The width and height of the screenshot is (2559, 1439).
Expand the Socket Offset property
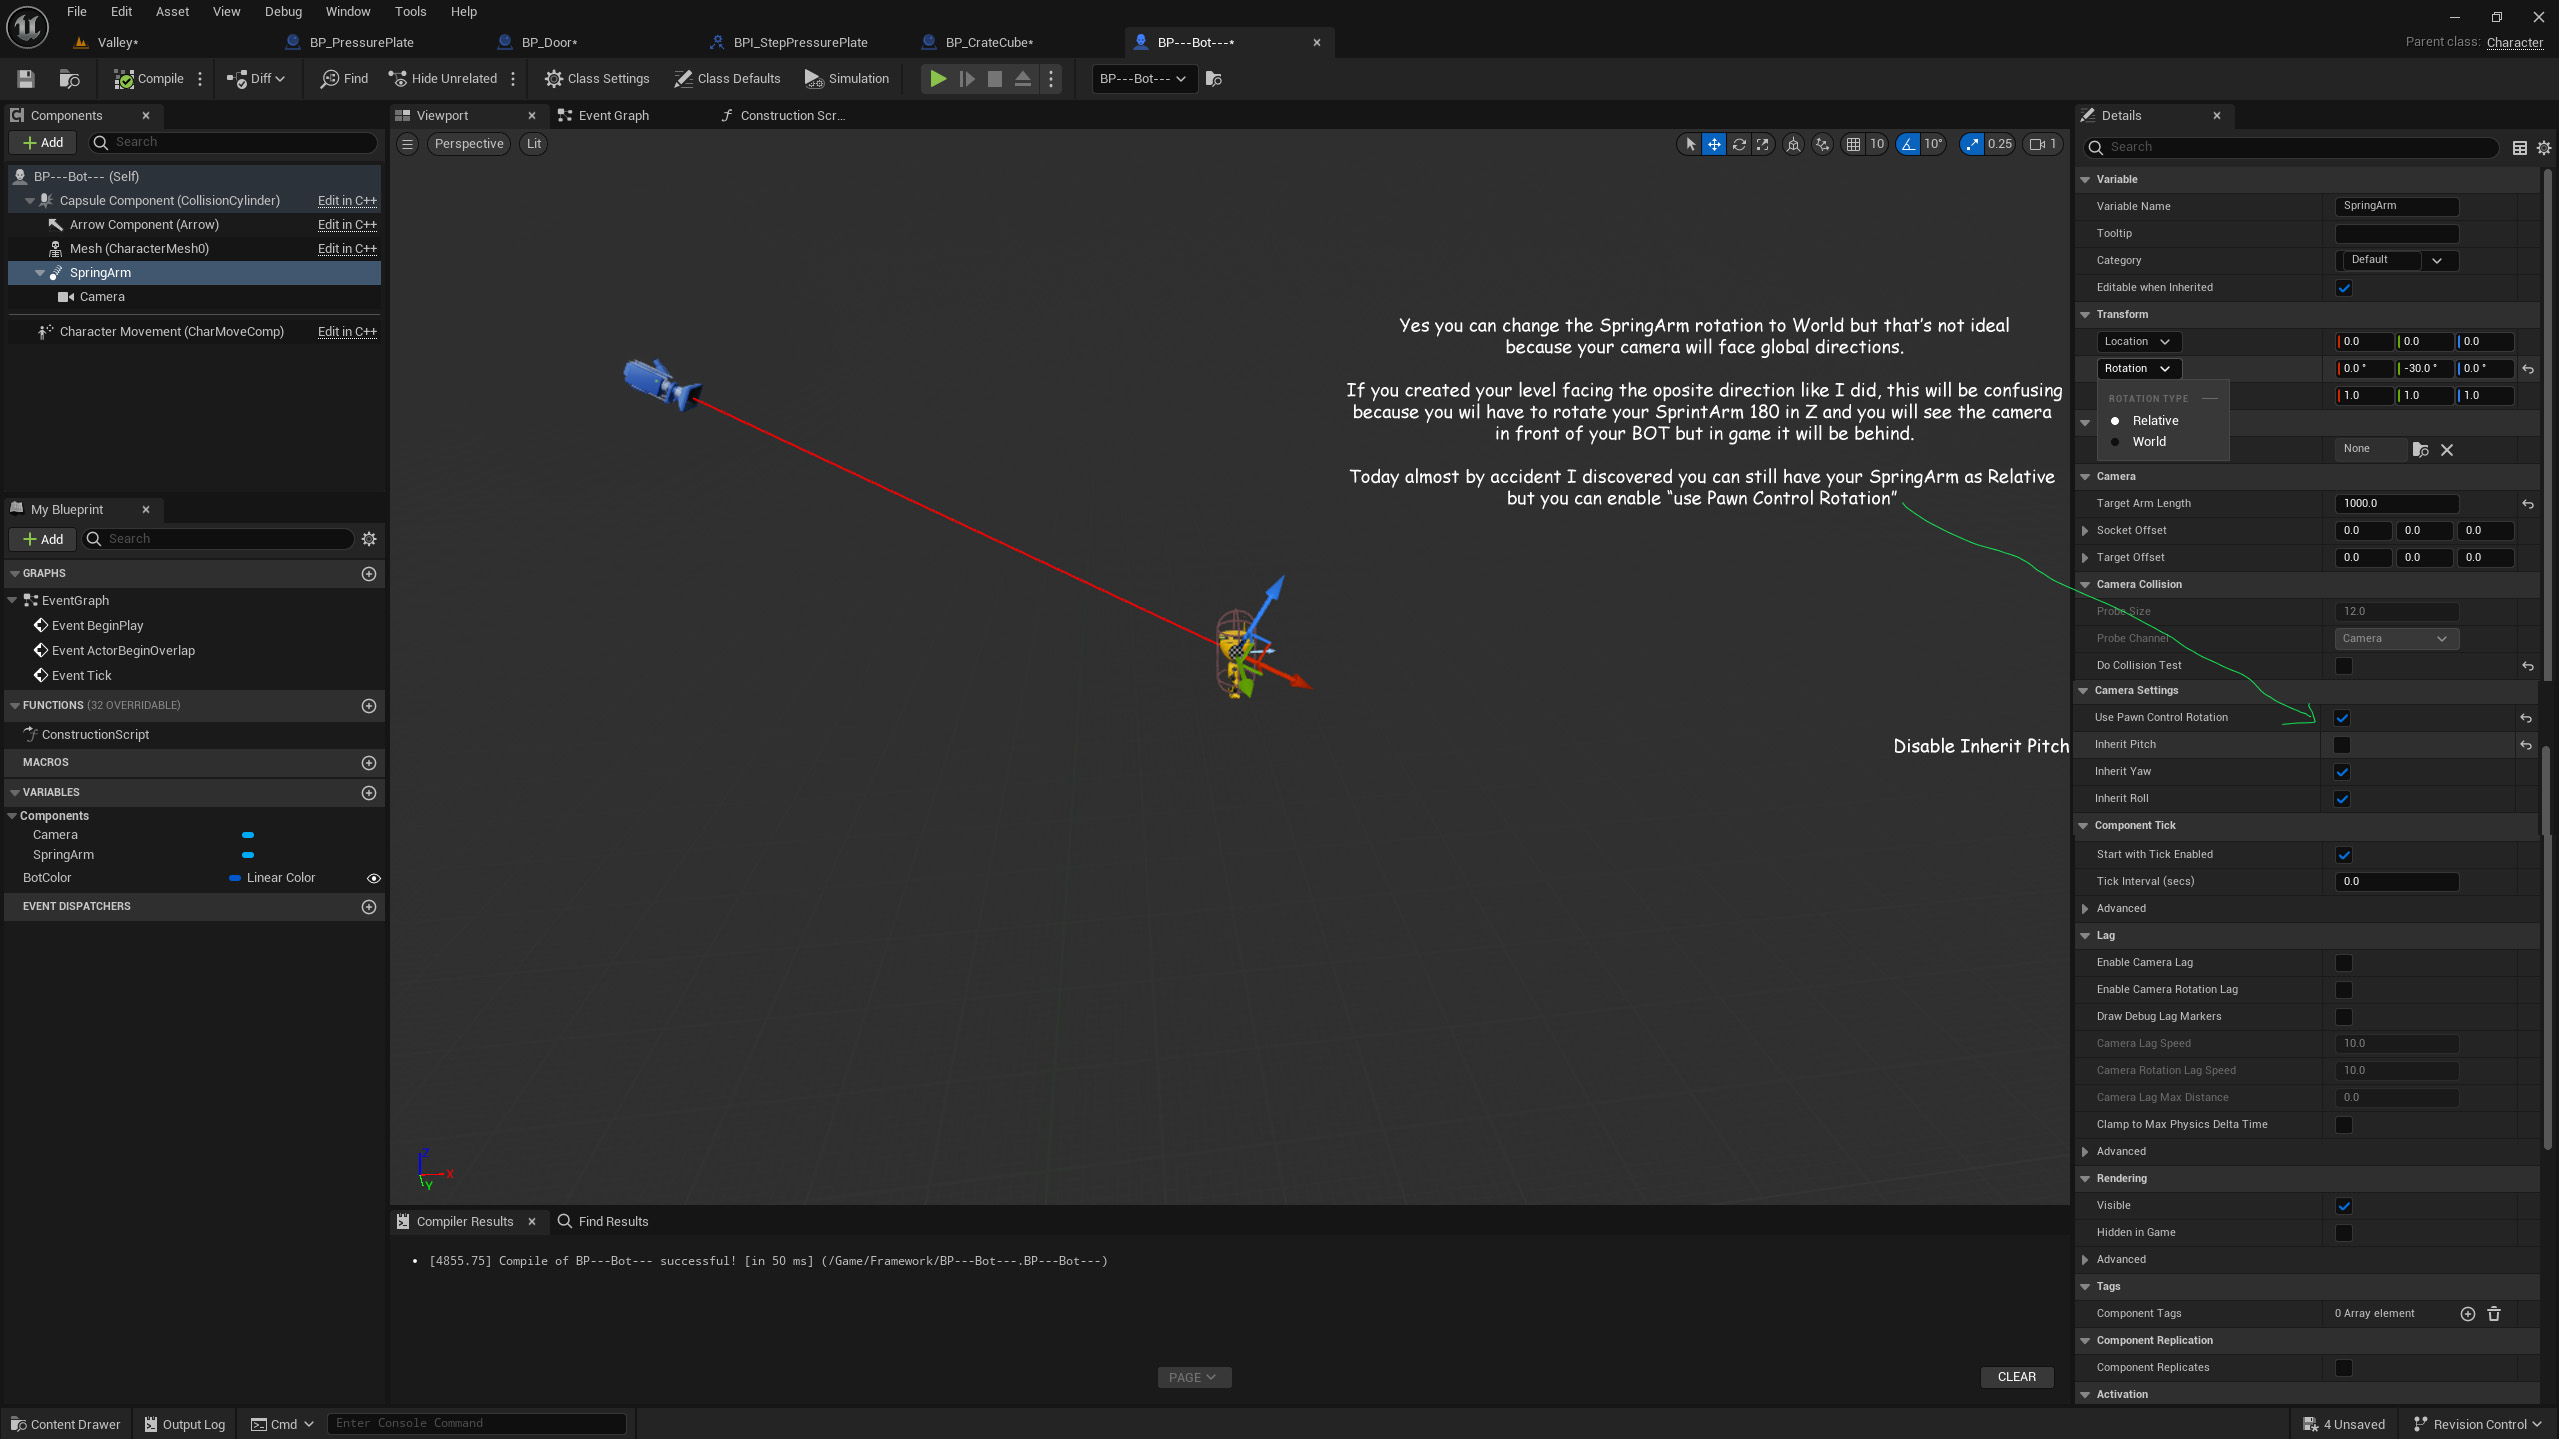[x=2085, y=531]
